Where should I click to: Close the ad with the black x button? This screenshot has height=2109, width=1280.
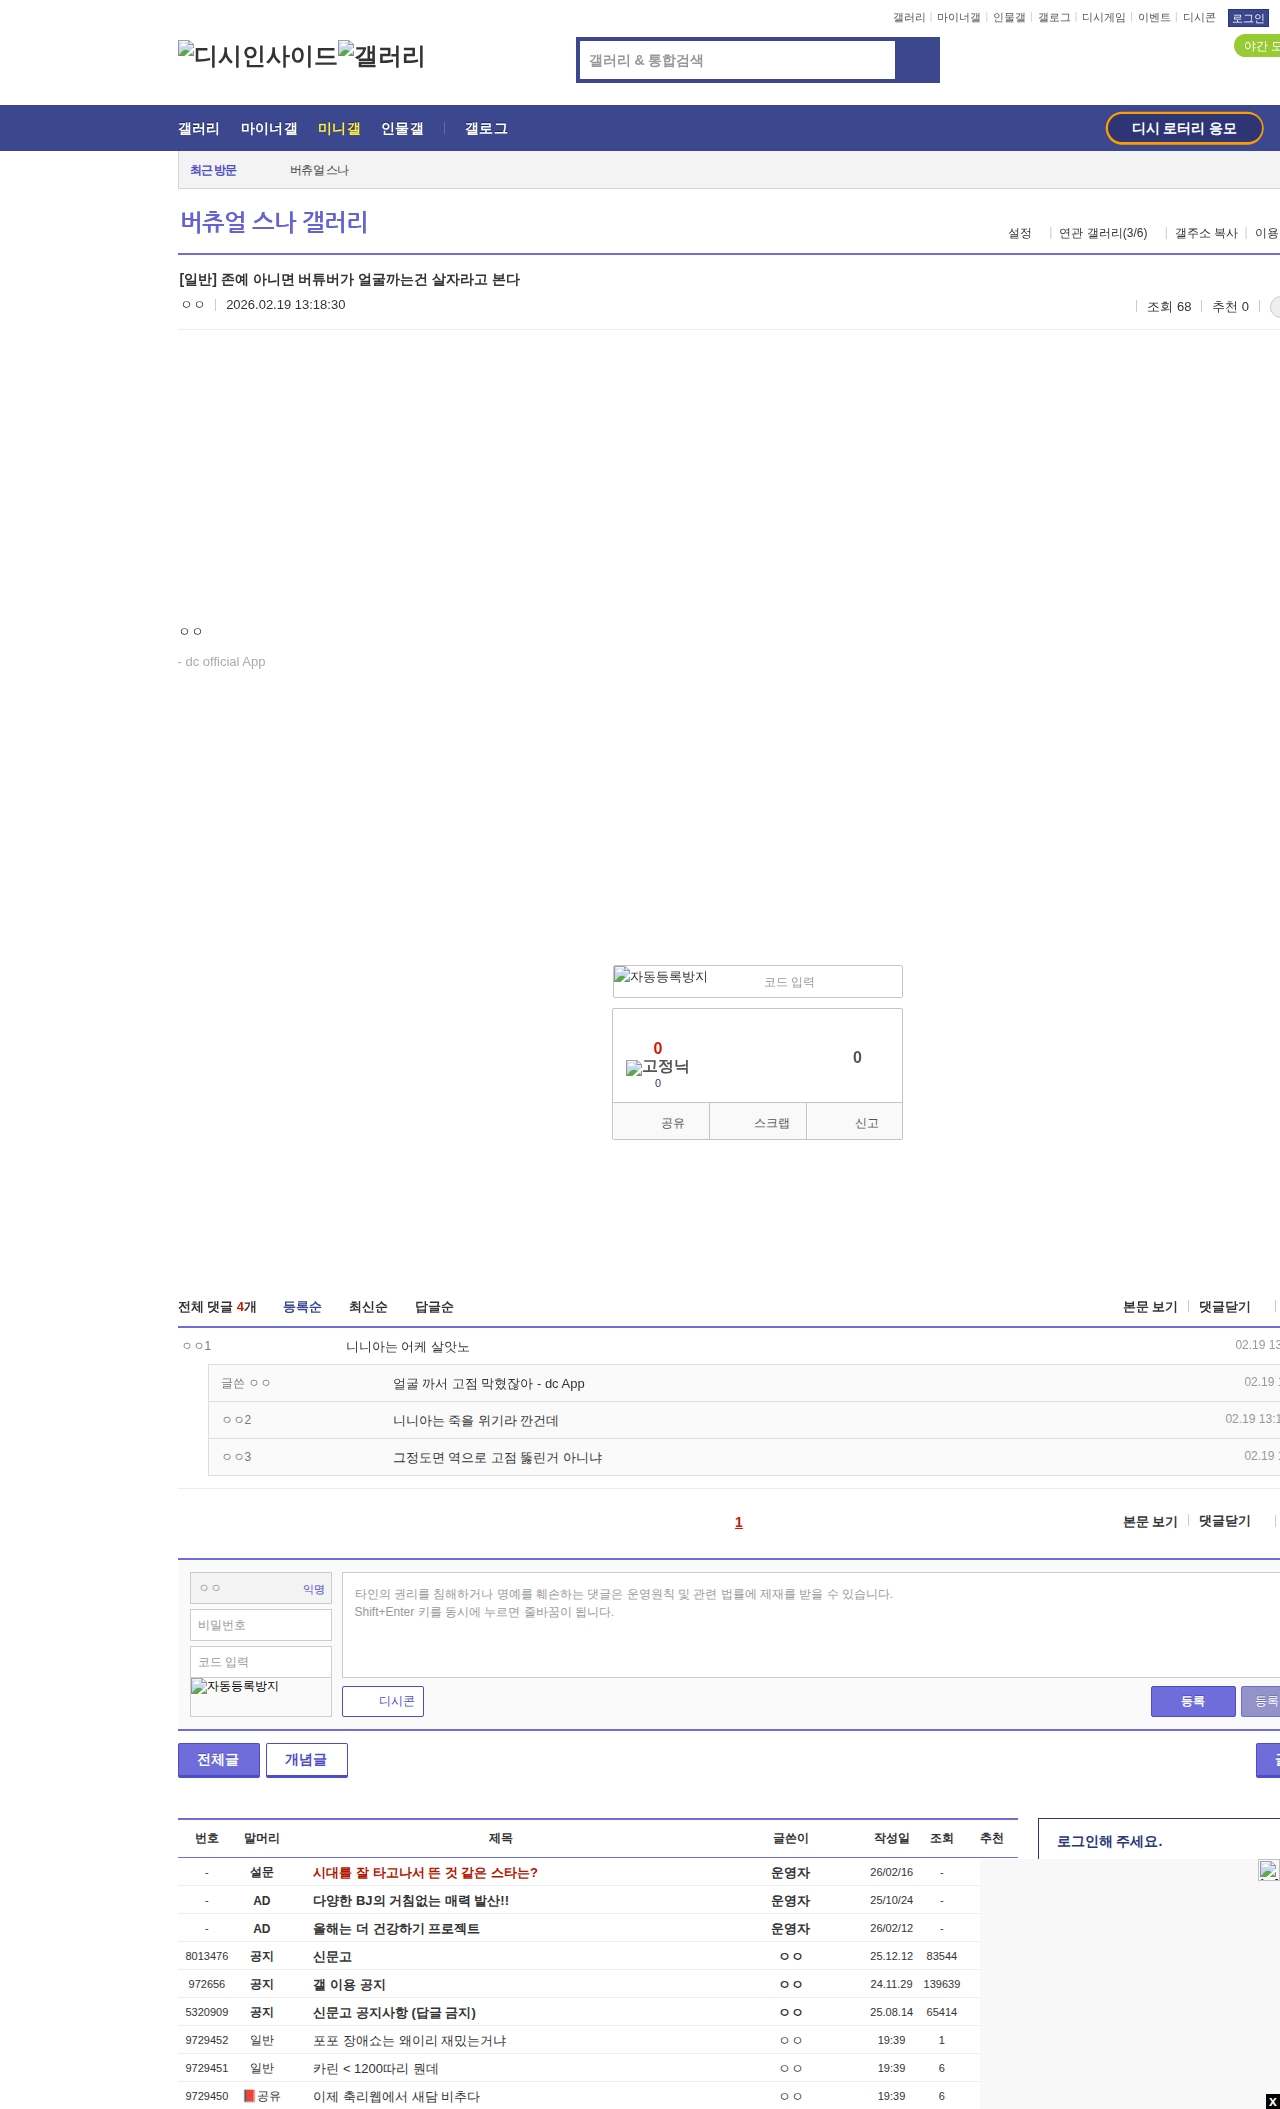pyautogui.click(x=1272, y=2101)
